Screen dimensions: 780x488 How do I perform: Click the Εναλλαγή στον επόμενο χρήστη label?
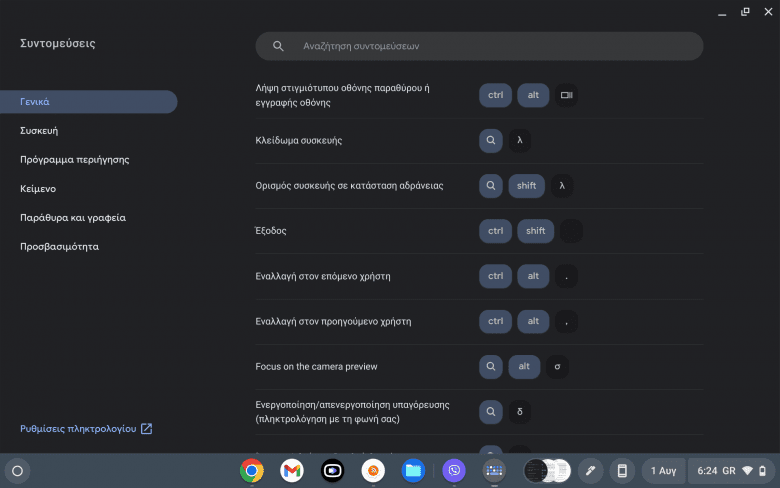323,276
